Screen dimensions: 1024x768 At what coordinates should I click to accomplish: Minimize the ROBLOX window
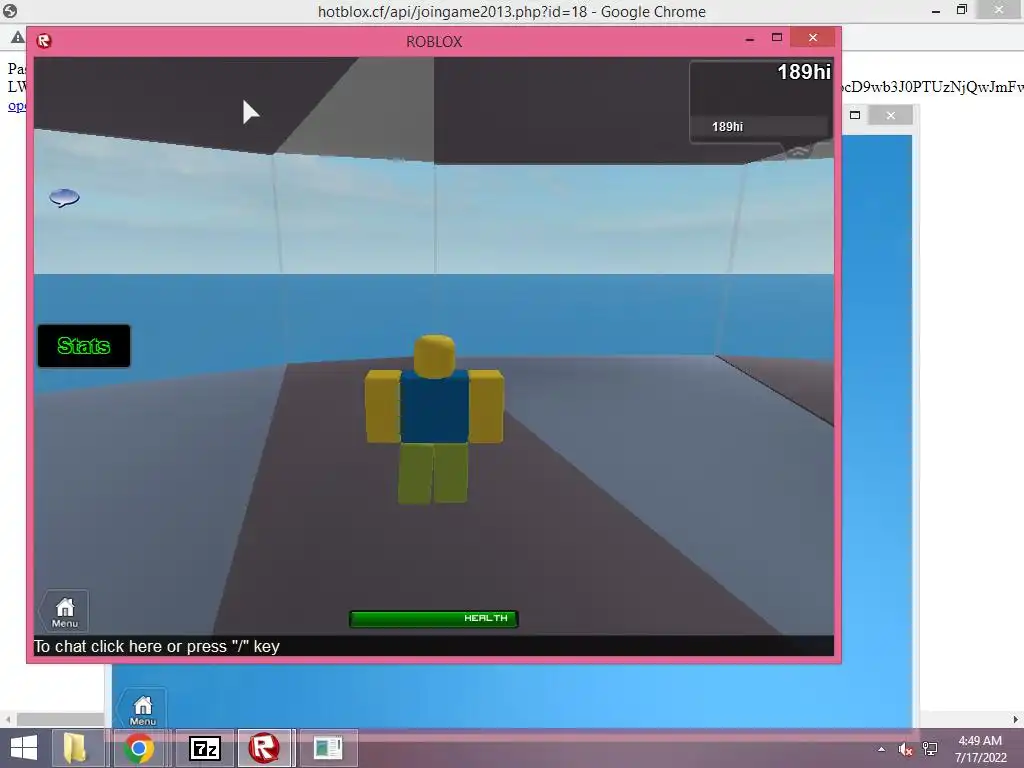pyautogui.click(x=750, y=39)
